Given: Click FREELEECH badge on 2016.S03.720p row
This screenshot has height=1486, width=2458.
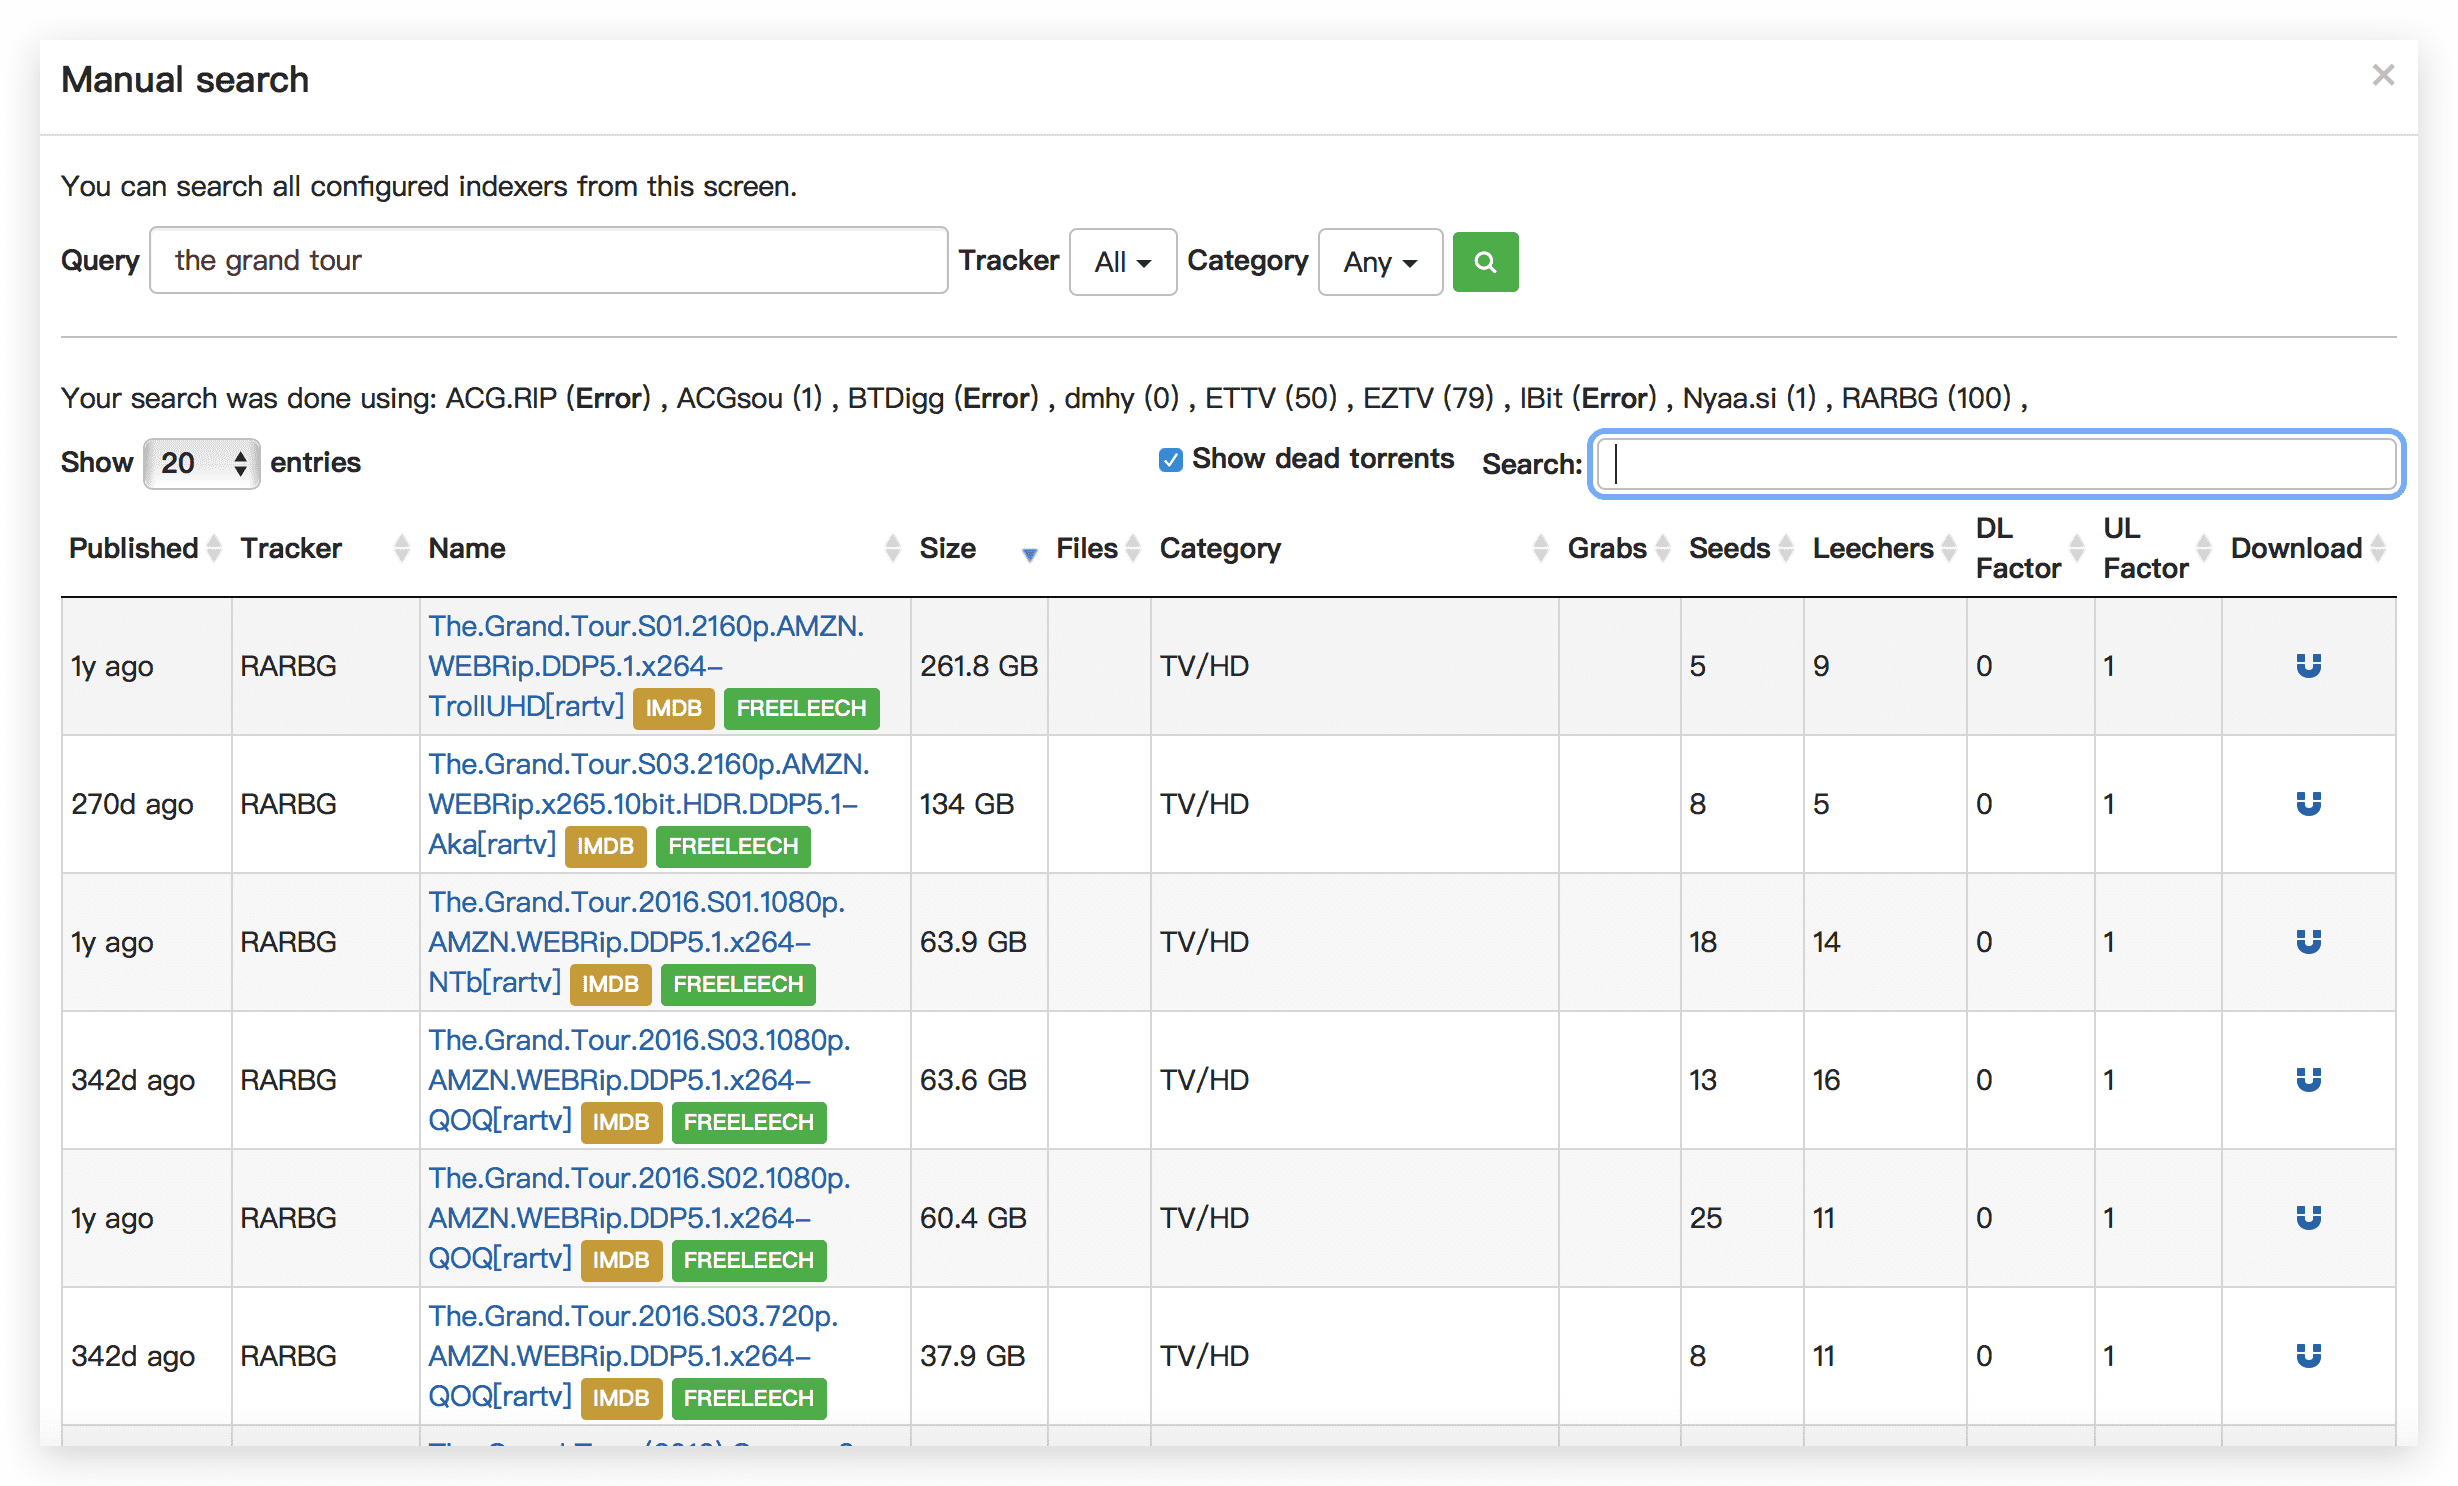Looking at the screenshot, I should click(749, 1398).
